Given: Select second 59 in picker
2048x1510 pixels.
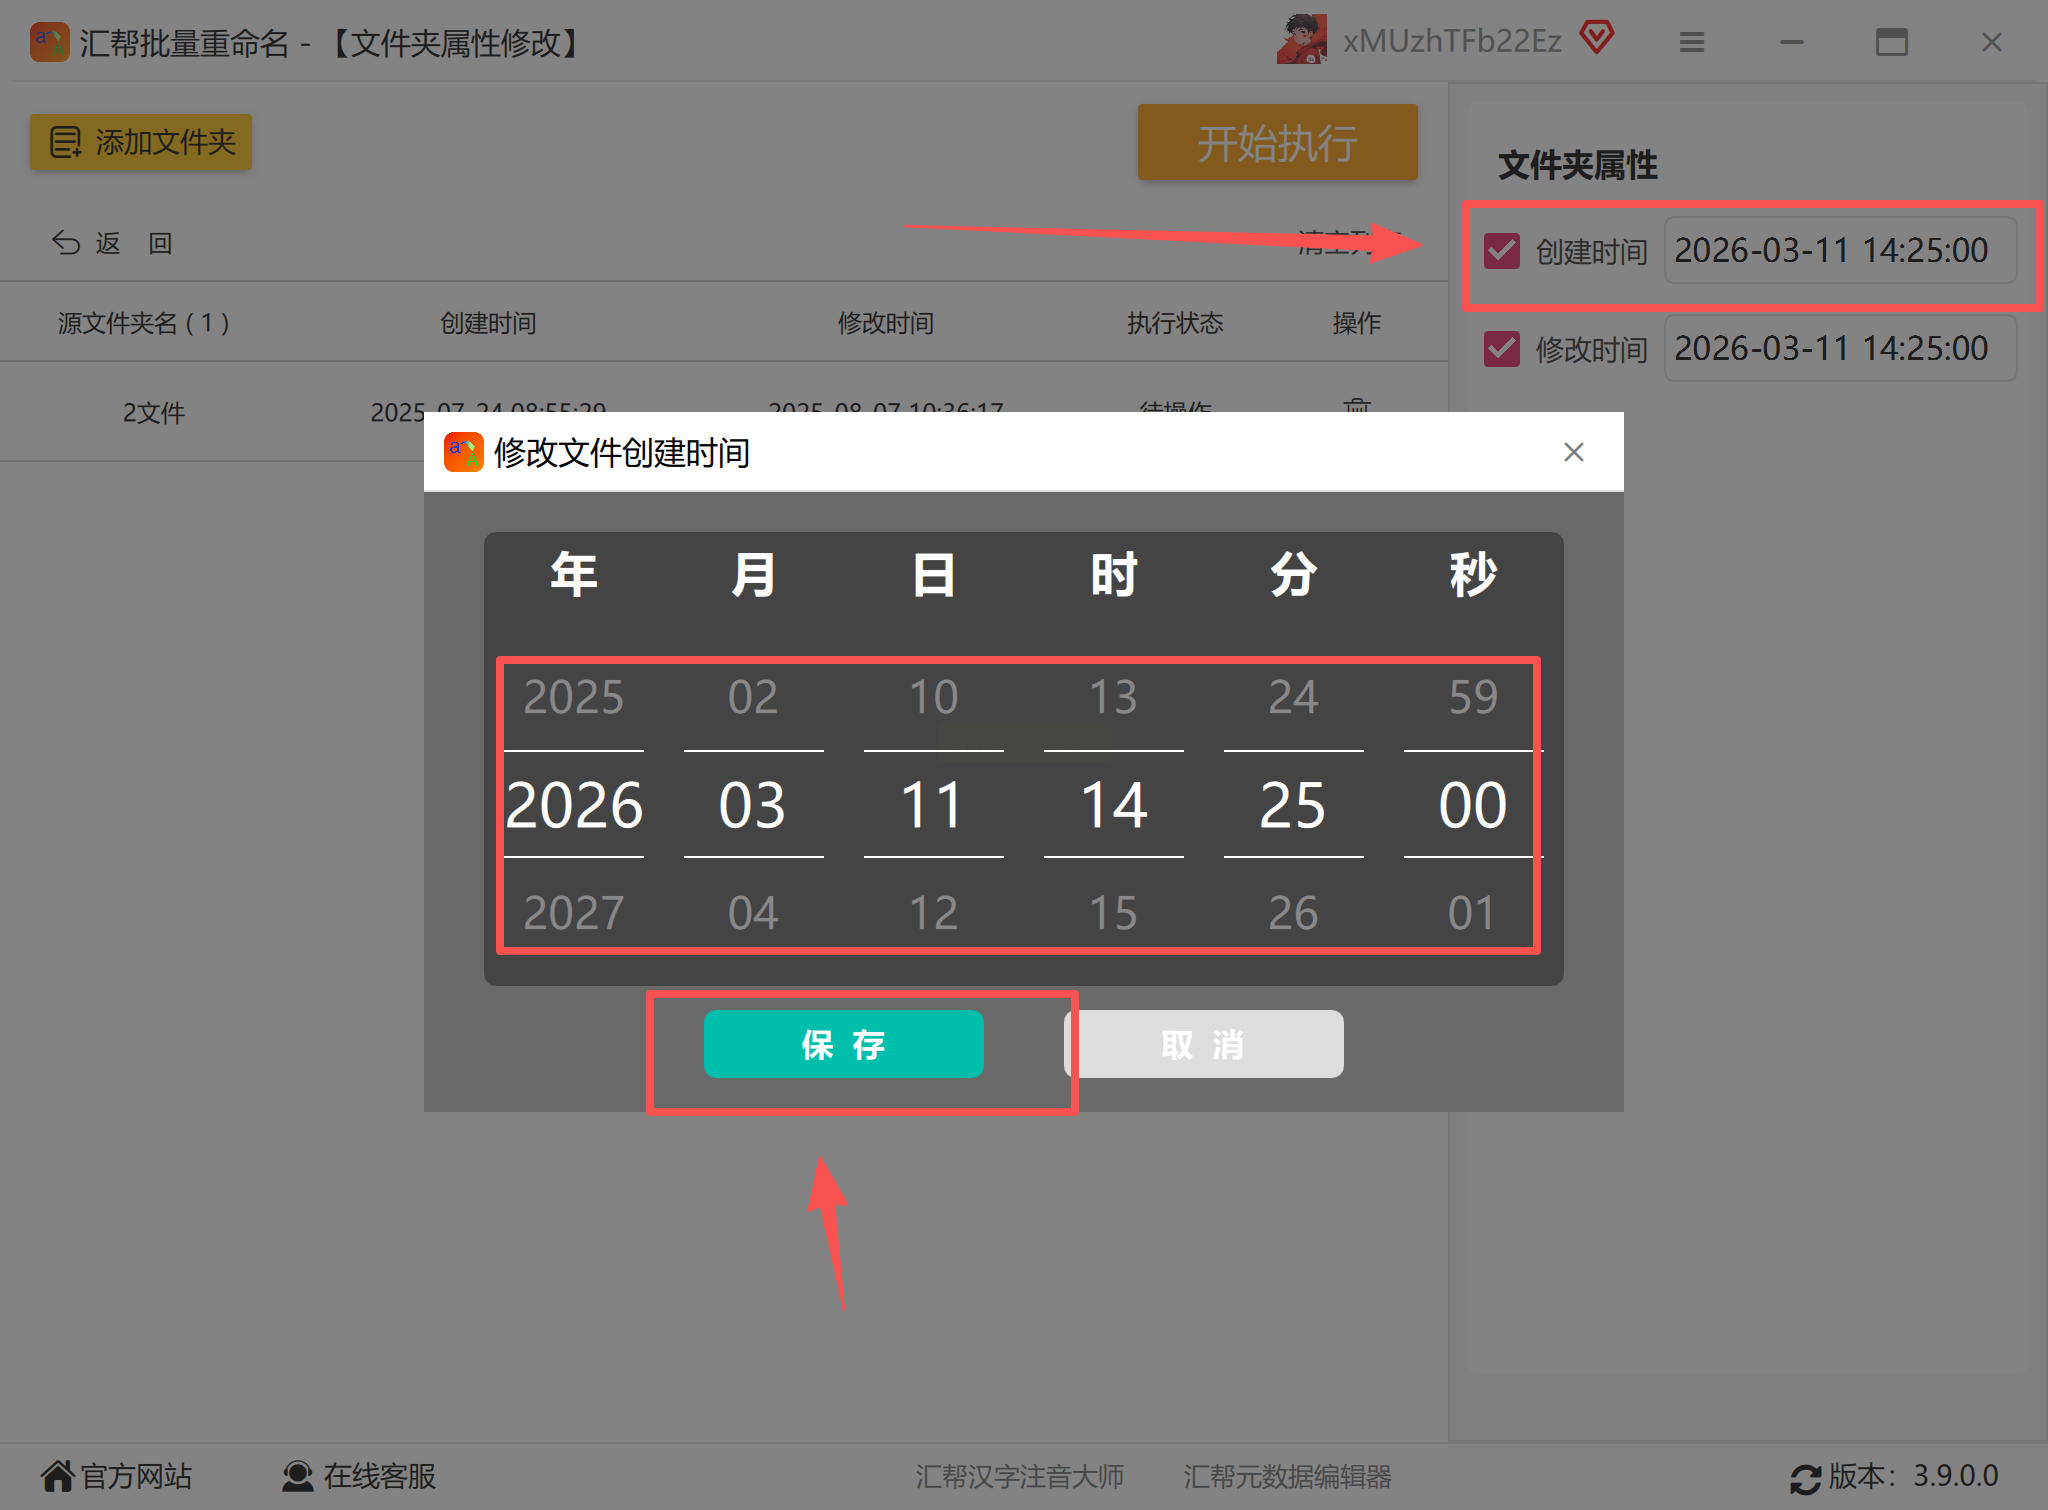Looking at the screenshot, I should (1473, 697).
